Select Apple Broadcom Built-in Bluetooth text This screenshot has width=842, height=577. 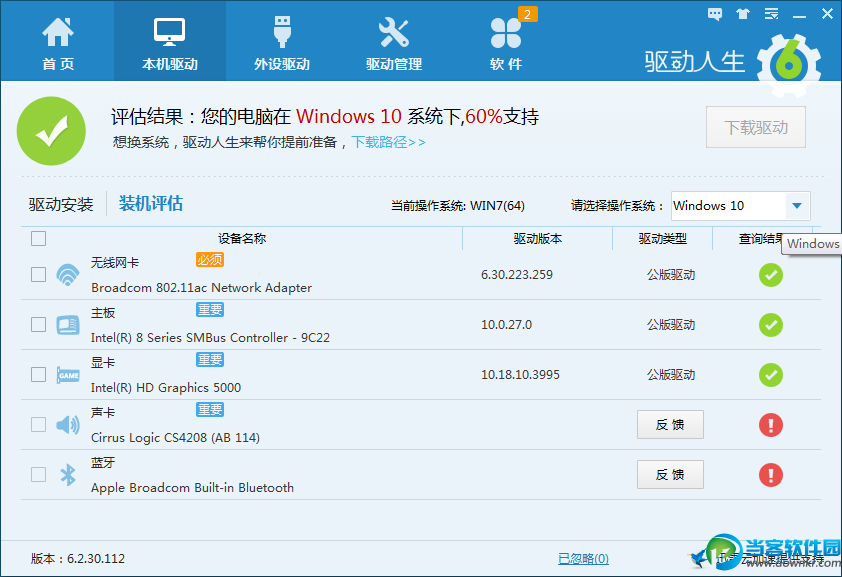[x=192, y=487]
